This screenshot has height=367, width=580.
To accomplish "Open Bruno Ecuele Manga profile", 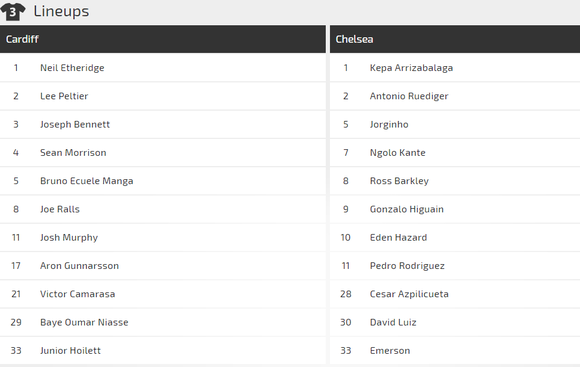I will point(87,181).
